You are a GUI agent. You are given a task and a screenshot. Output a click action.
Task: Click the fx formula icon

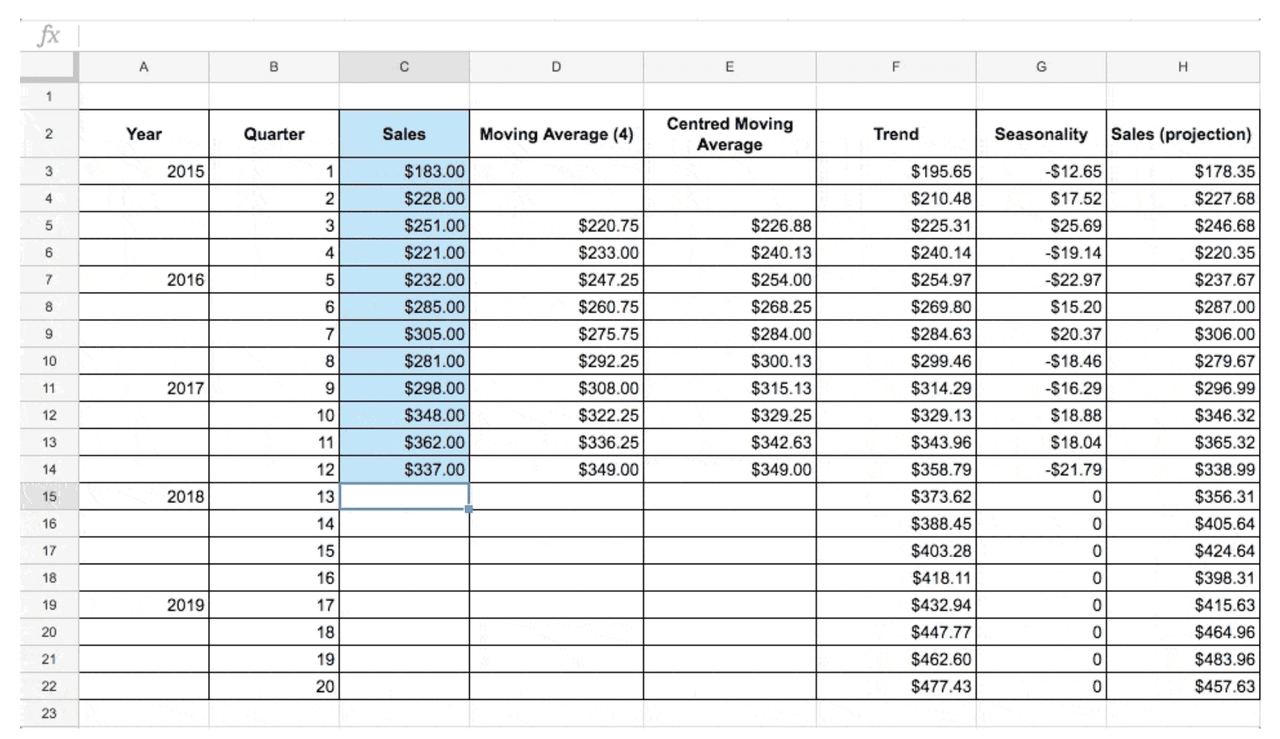pyautogui.click(x=48, y=37)
